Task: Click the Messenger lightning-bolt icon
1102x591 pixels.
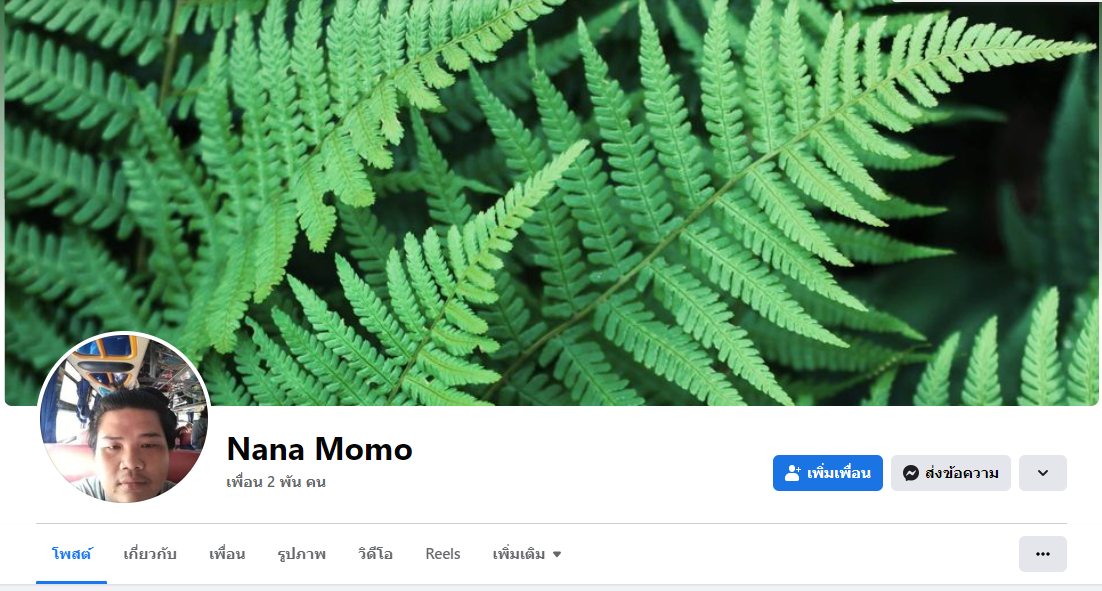Action: pos(911,473)
